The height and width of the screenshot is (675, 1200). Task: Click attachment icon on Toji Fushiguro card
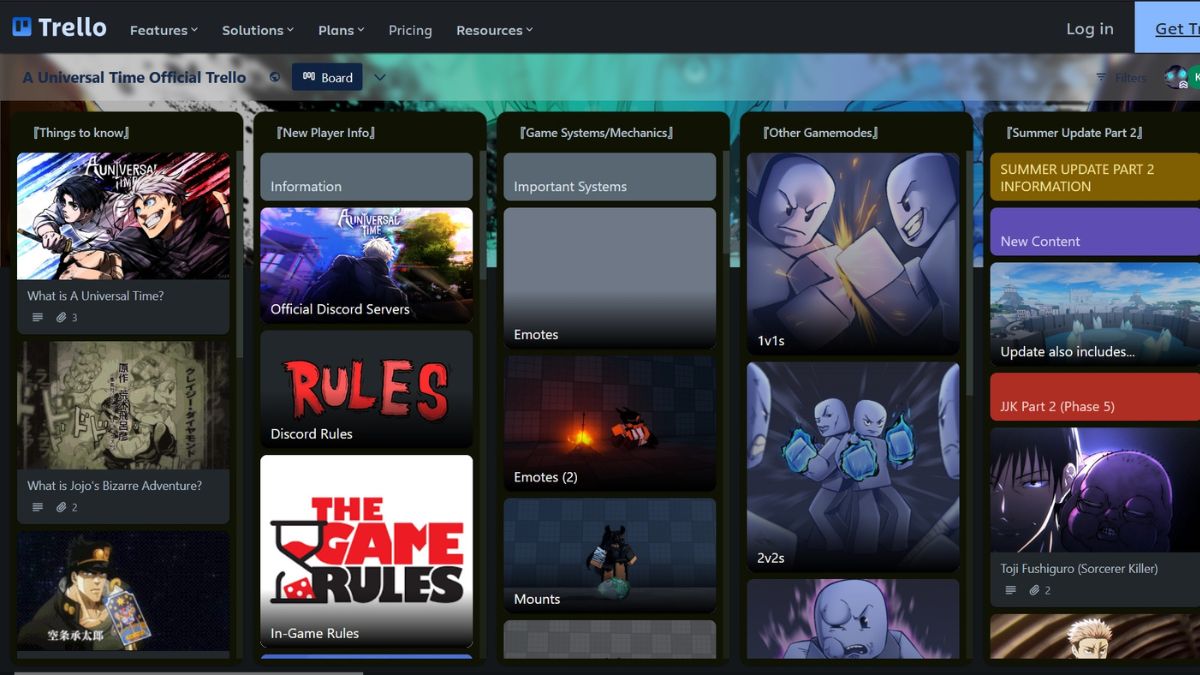(1034, 591)
